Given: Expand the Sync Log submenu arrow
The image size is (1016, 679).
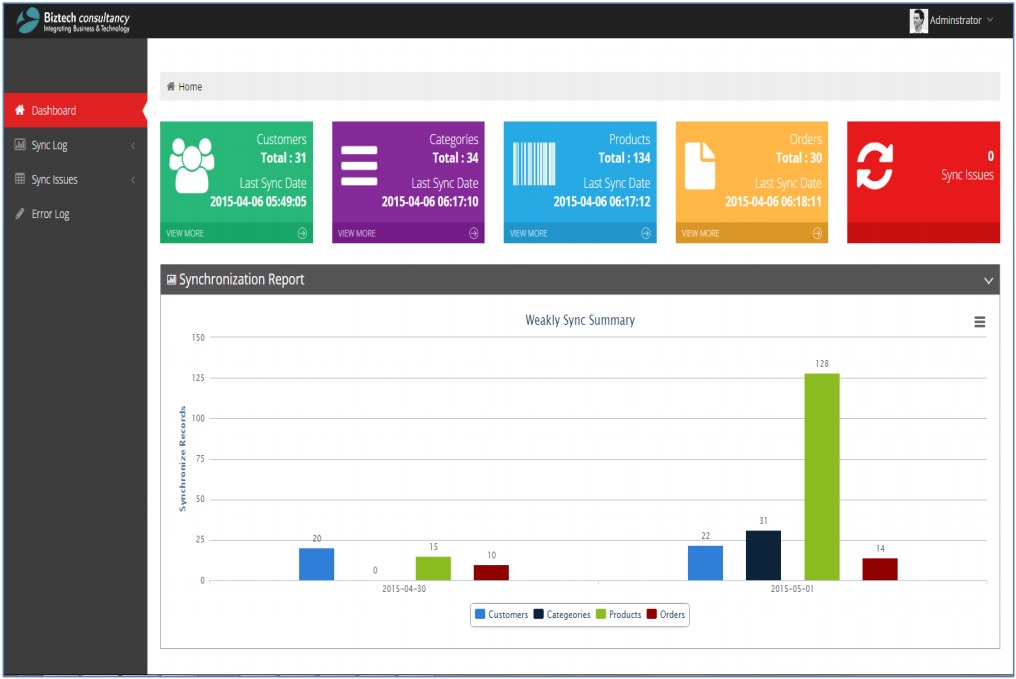Looking at the screenshot, I should coord(133,145).
